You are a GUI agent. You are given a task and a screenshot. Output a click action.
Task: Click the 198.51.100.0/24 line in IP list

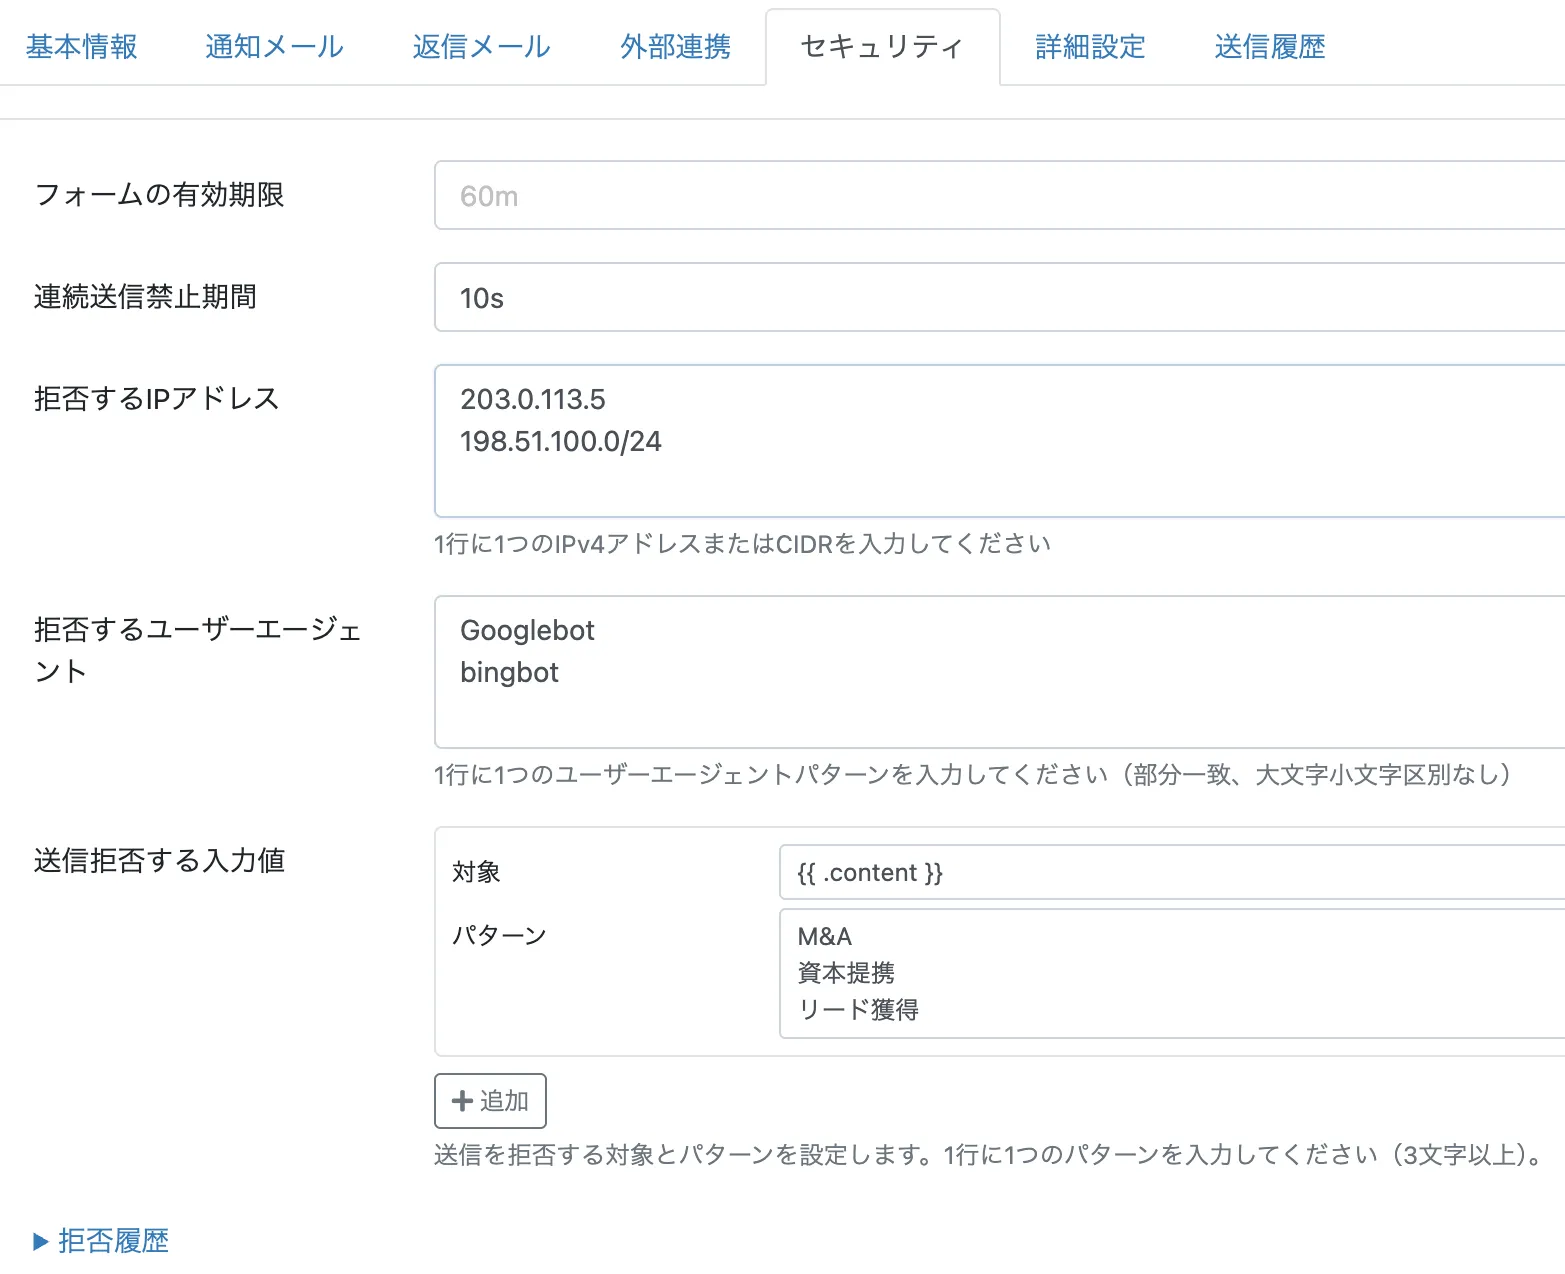[x=561, y=442]
